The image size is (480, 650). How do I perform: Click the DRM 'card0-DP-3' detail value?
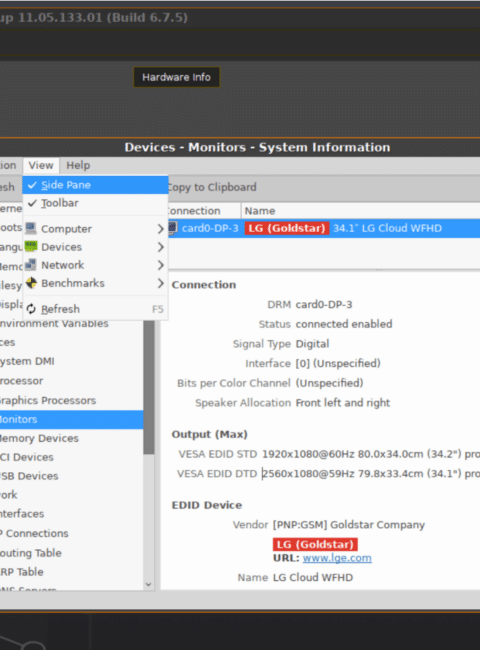[x=324, y=304]
